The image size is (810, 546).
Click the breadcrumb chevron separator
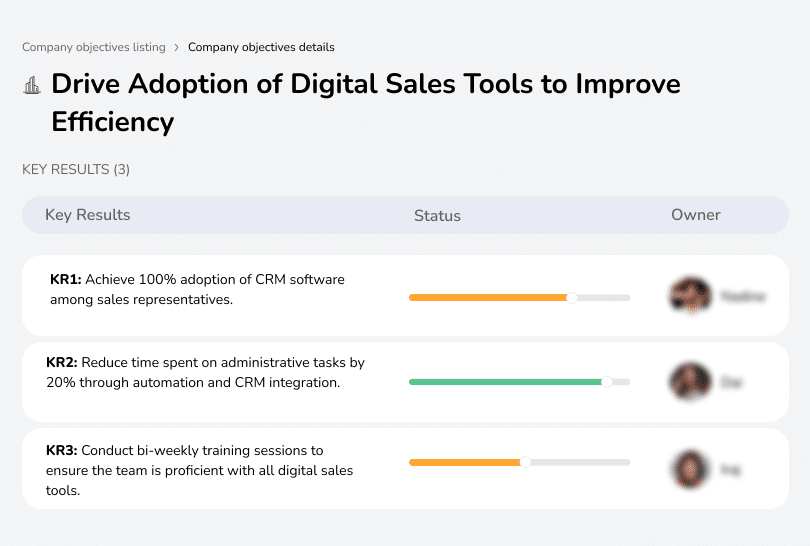pyautogui.click(x=176, y=48)
